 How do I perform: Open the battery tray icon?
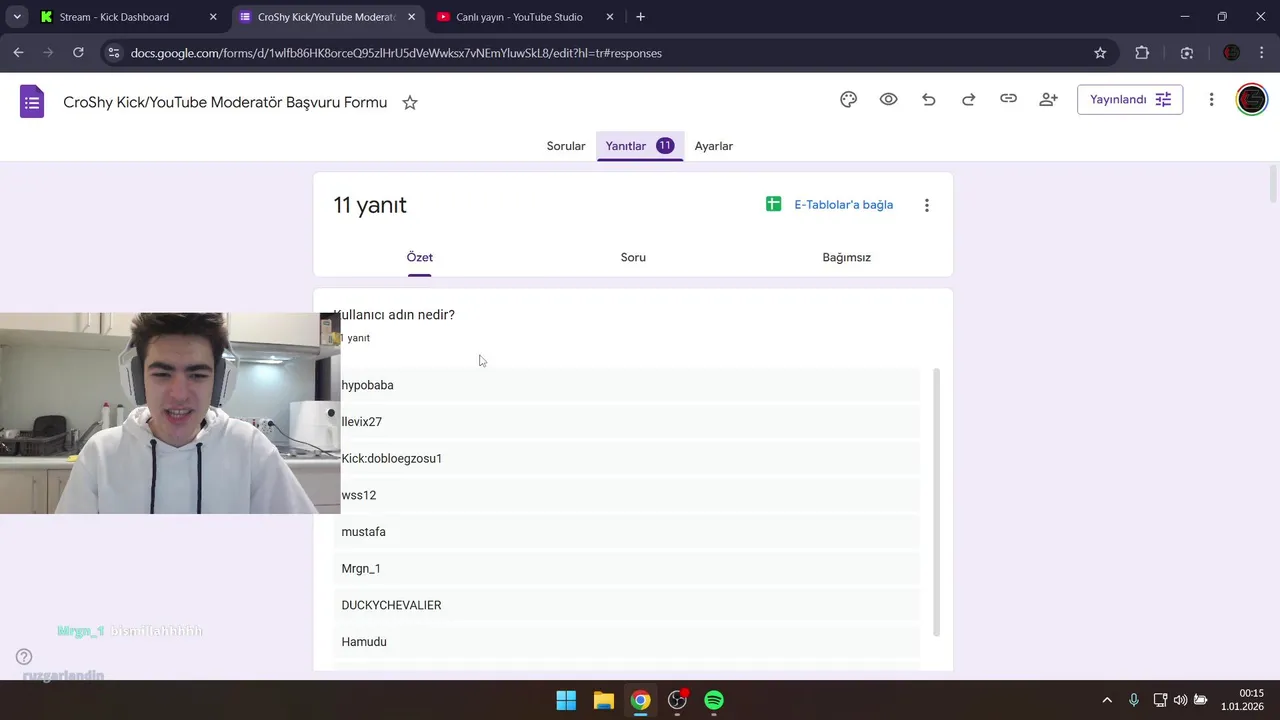point(1200,700)
